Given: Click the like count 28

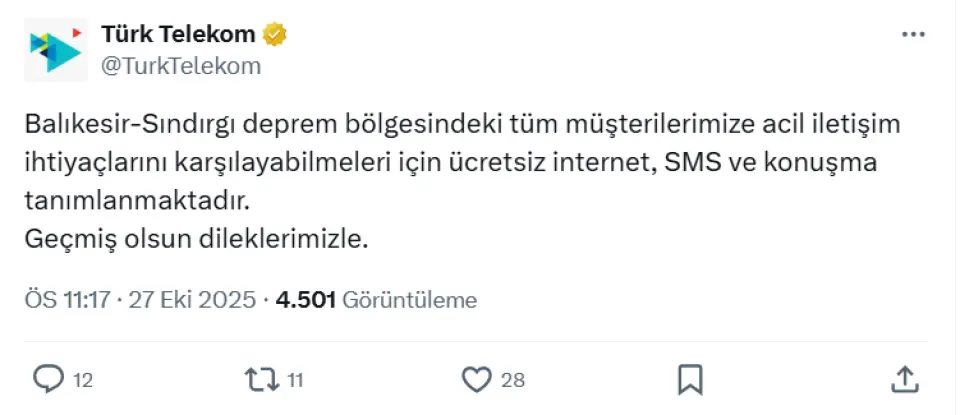Looking at the screenshot, I should [513, 380].
